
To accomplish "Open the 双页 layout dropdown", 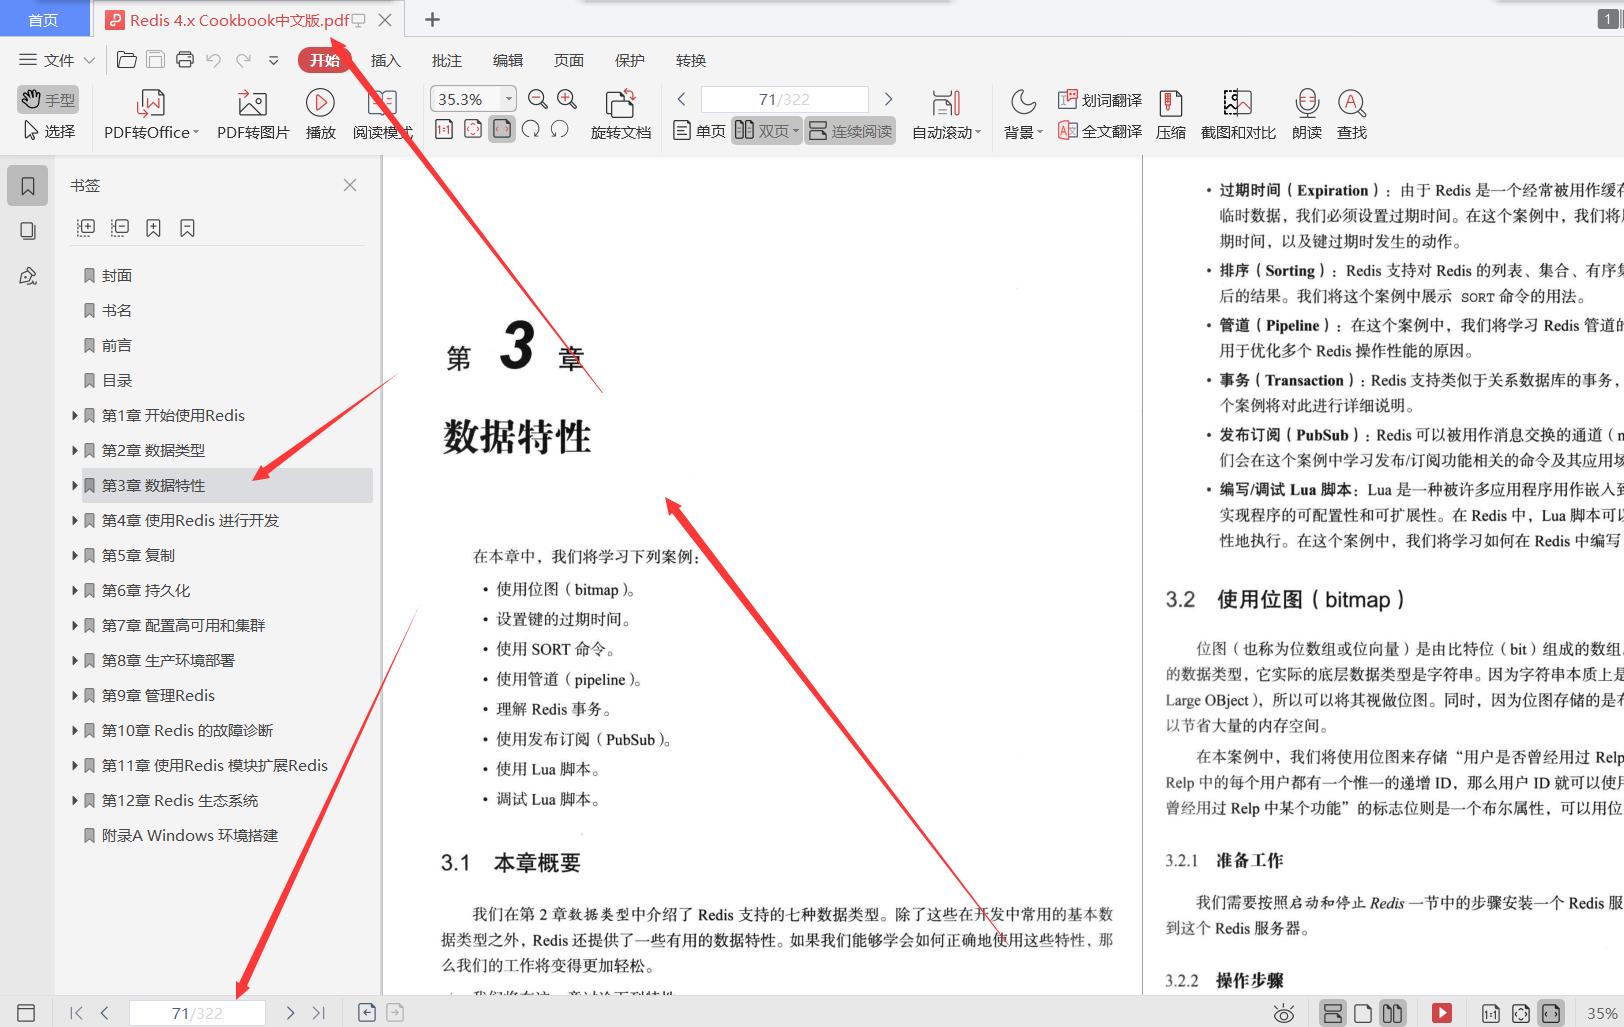I will pyautogui.click(x=767, y=130).
